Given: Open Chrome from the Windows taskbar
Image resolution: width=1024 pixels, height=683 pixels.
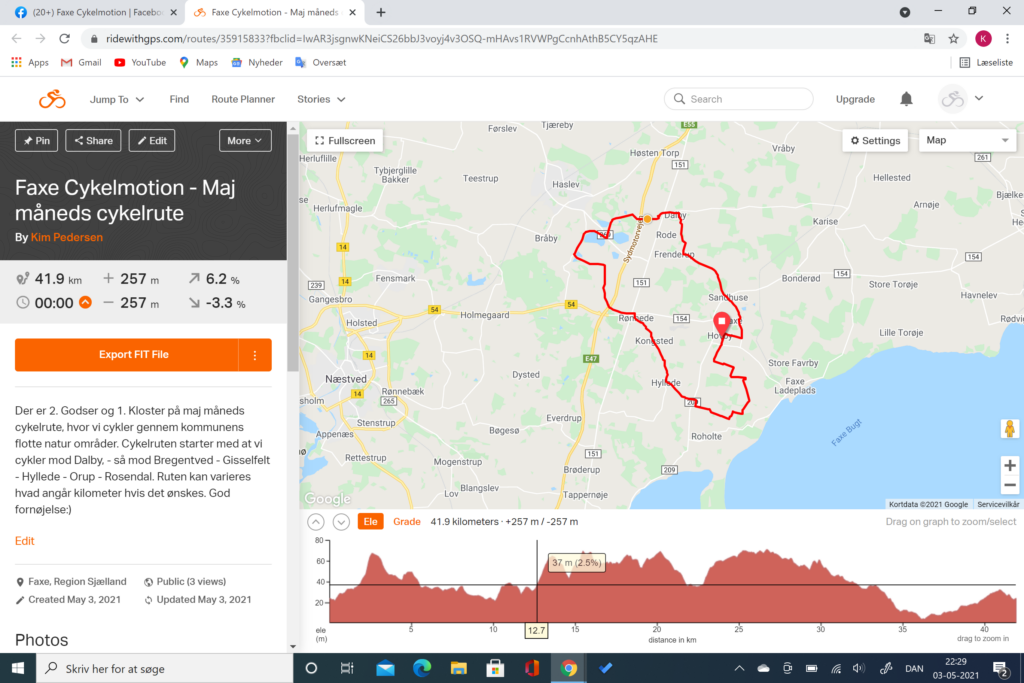Looking at the screenshot, I should pos(569,668).
